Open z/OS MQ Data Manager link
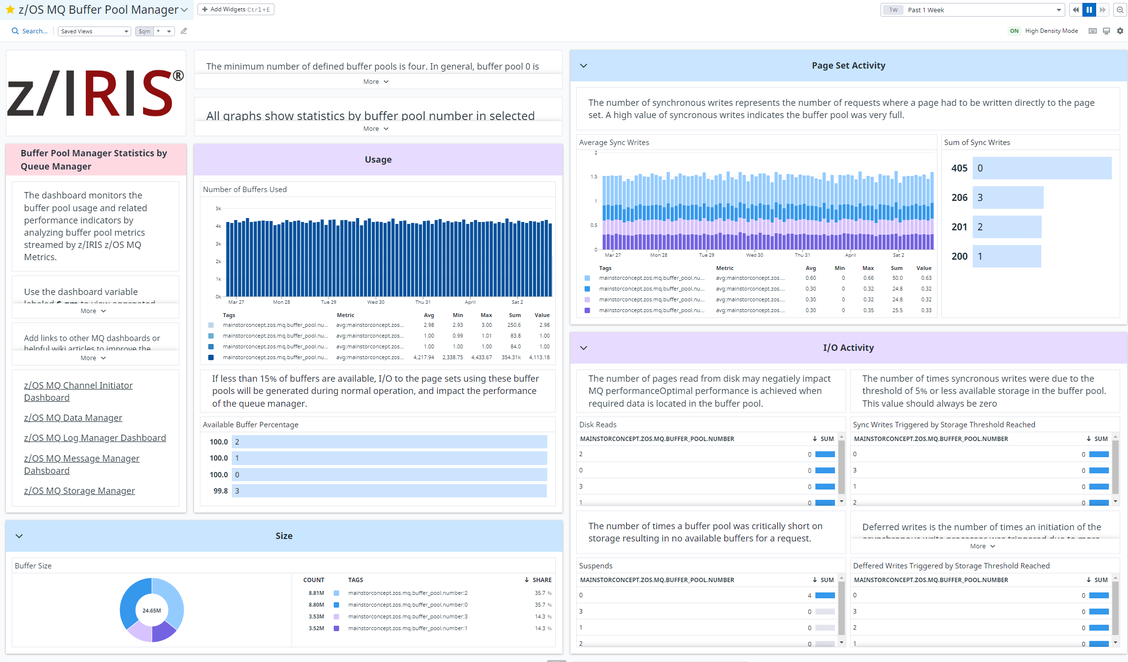 (x=73, y=417)
